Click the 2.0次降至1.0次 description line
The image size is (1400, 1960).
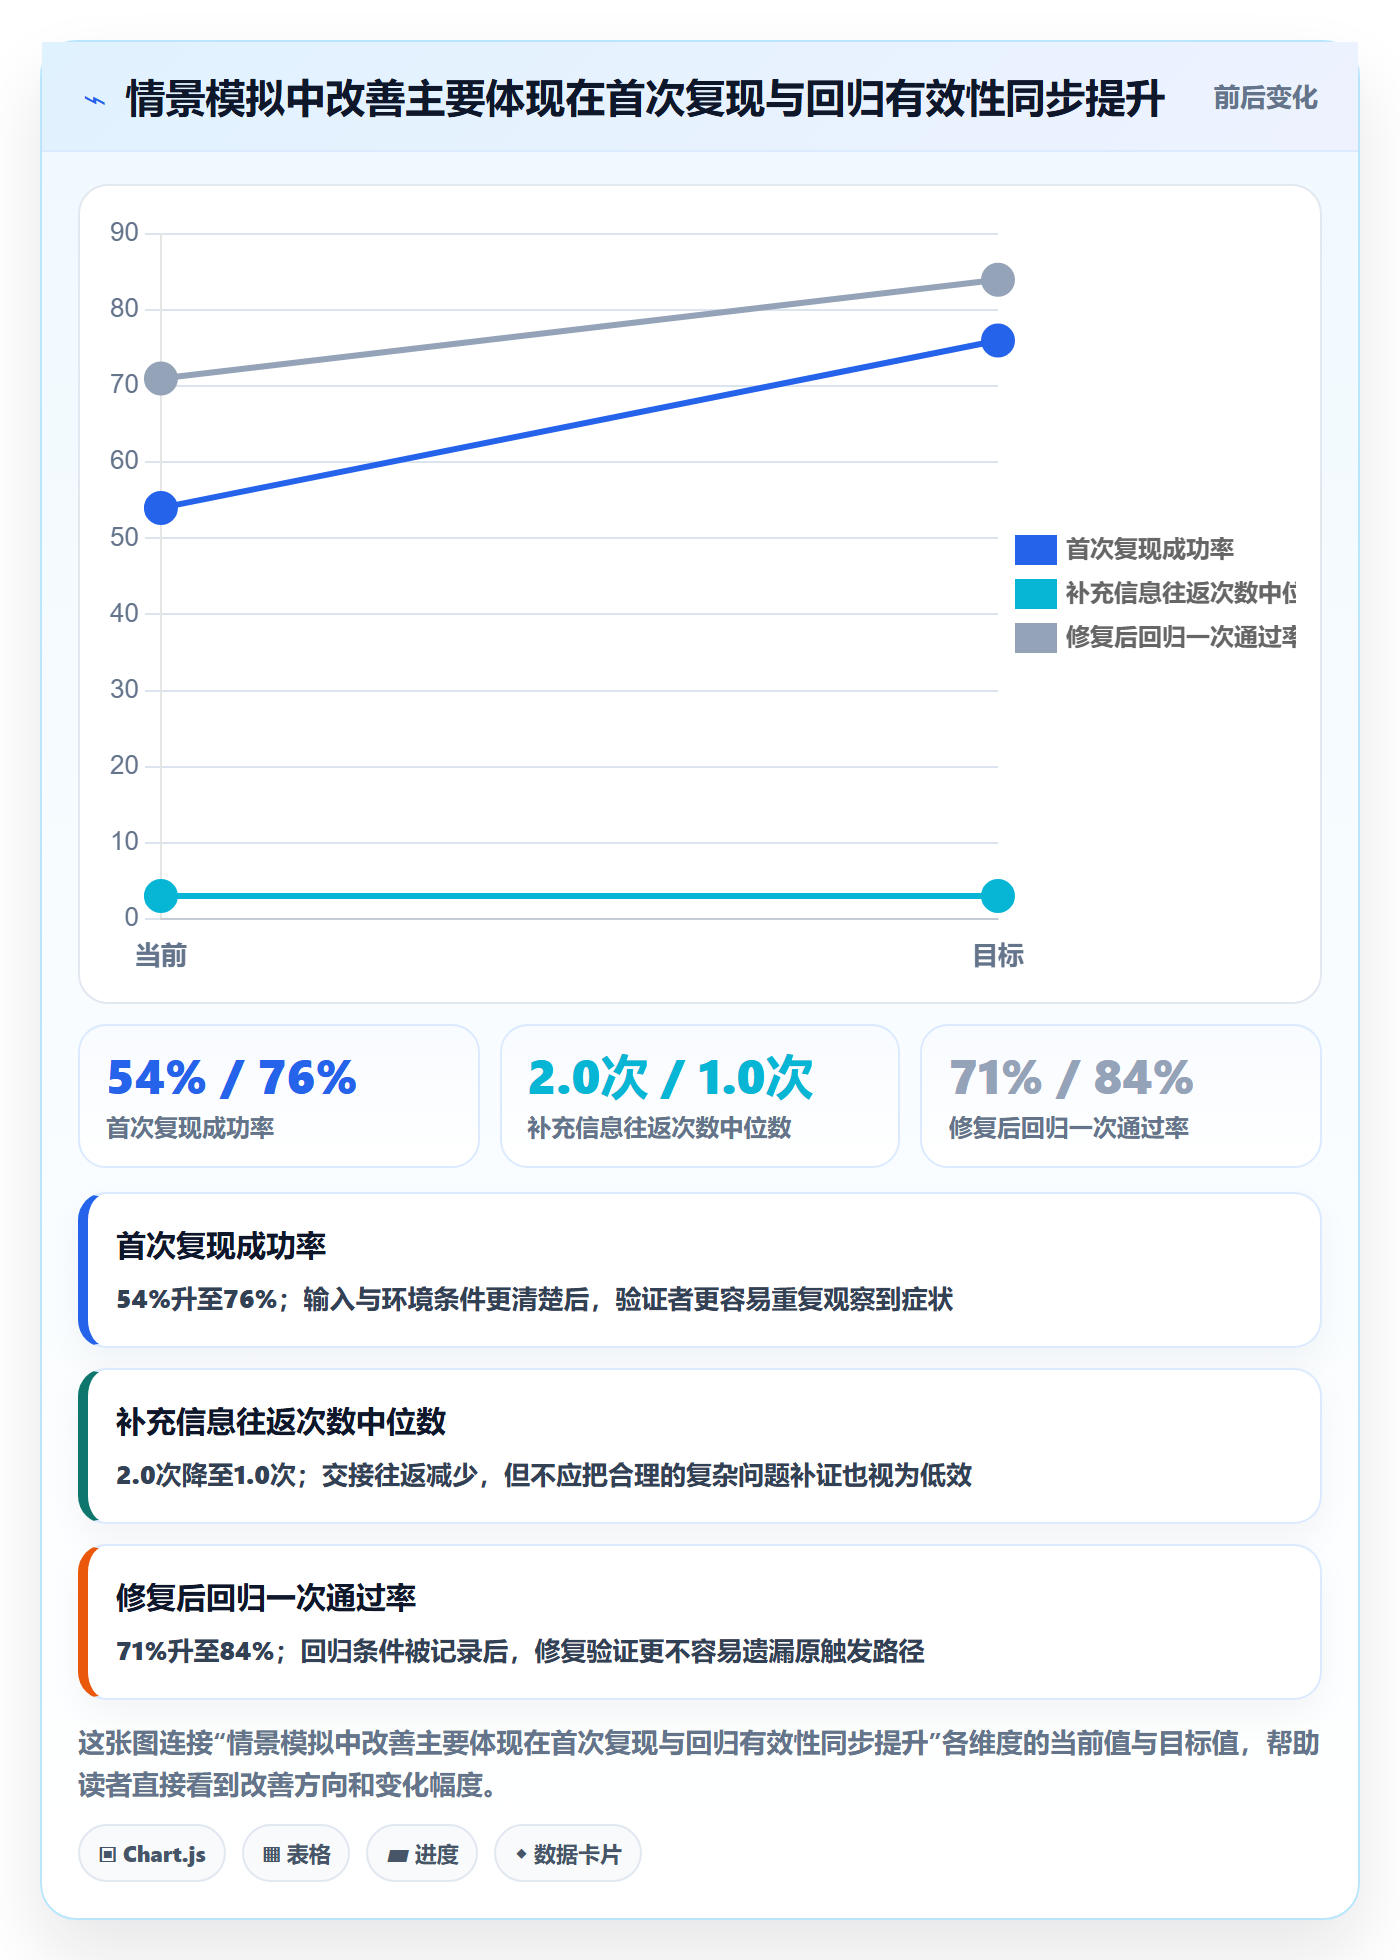pyautogui.click(x=544, y=1475)
